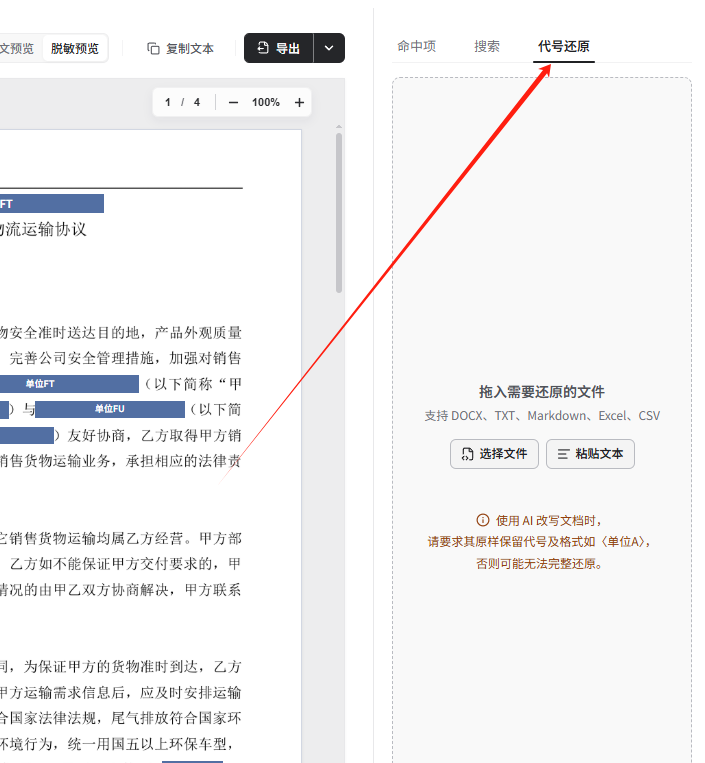Click the 单位FT redacted block
This screenshot has height=763, width=705.
69,384
